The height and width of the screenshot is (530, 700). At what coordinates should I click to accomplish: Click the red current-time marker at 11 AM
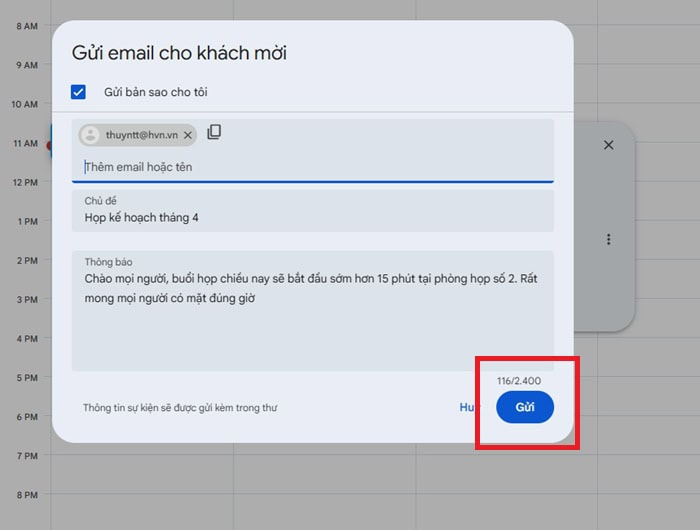click(48, 145)
